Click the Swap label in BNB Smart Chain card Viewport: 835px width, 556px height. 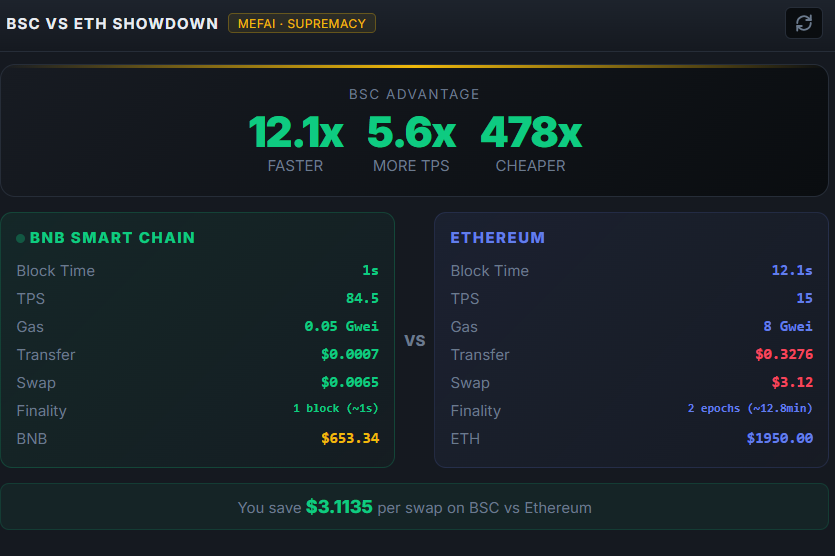[x=36, y=383]
